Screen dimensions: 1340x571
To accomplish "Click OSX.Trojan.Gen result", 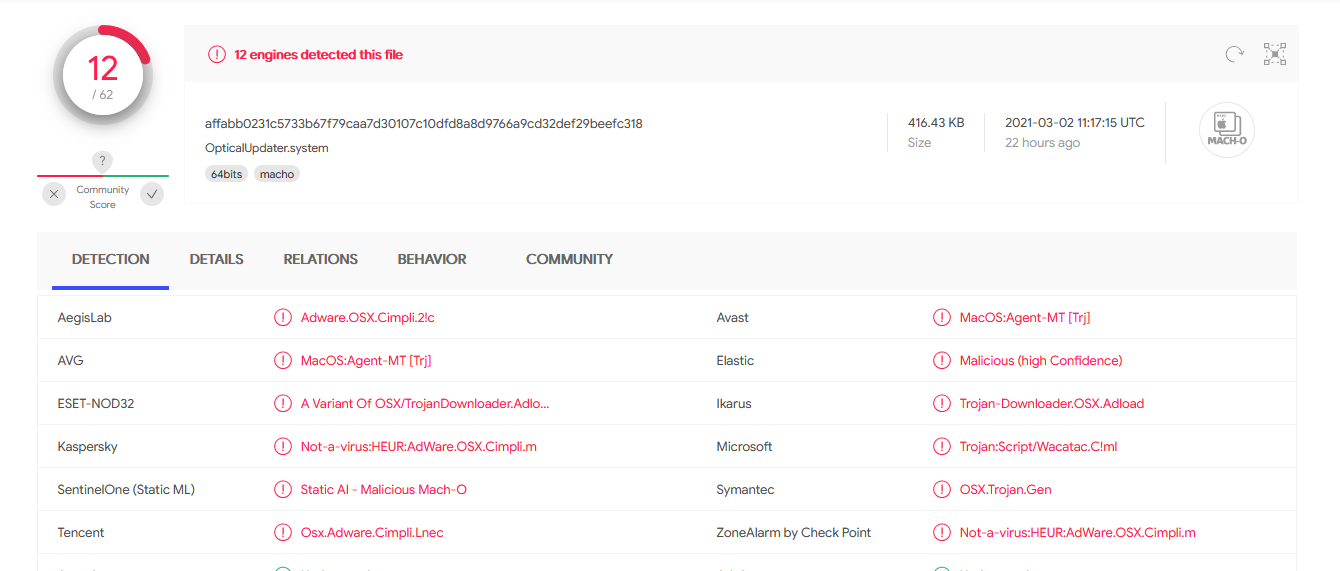I will pos(1006,490).
